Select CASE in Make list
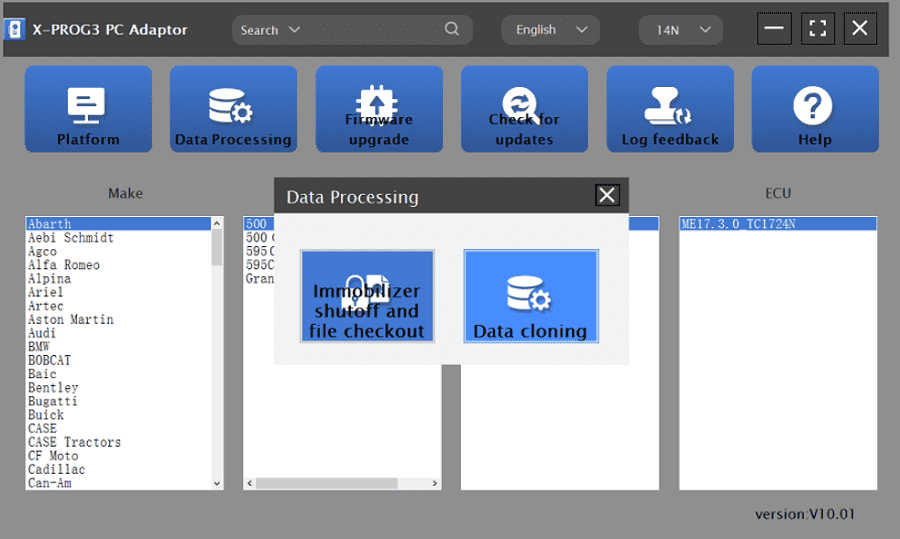 click(x=118, y=428)
